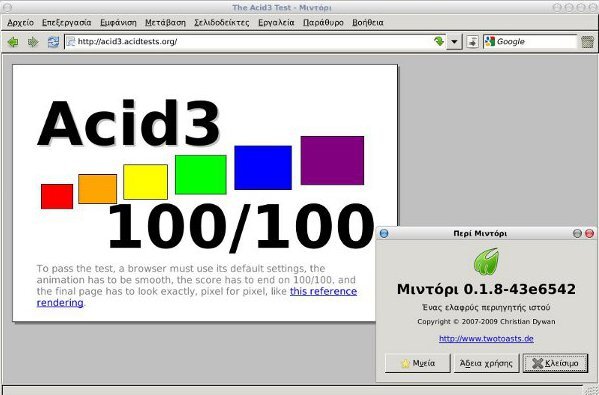
Task: Open the Παράθυρο menu
Action: pos(323,23)
